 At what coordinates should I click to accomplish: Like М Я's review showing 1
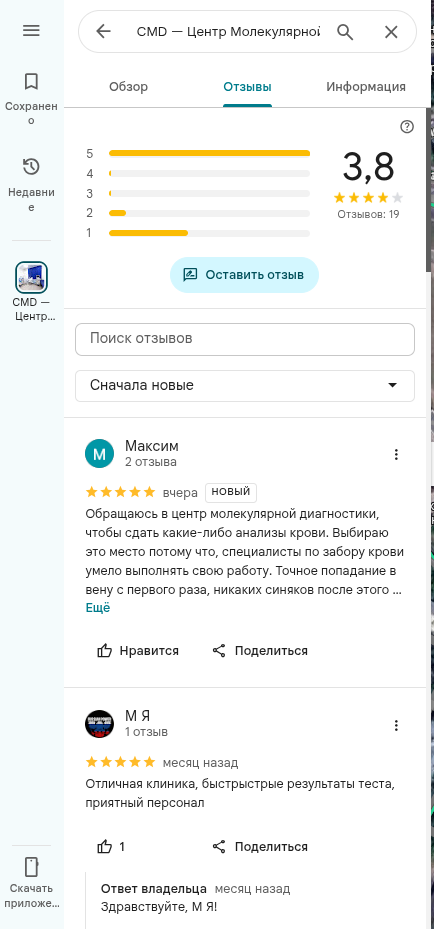(x=111, y=847)
